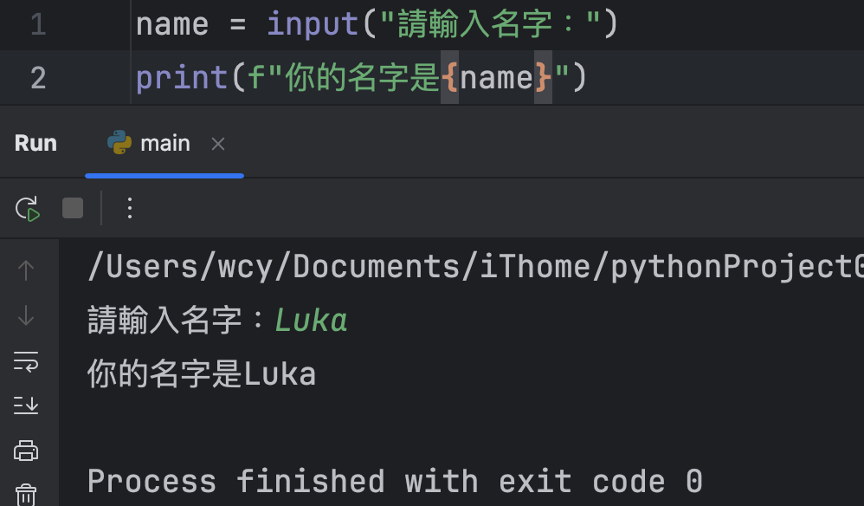Open the vertical three-dot more options

pos(130,208)
